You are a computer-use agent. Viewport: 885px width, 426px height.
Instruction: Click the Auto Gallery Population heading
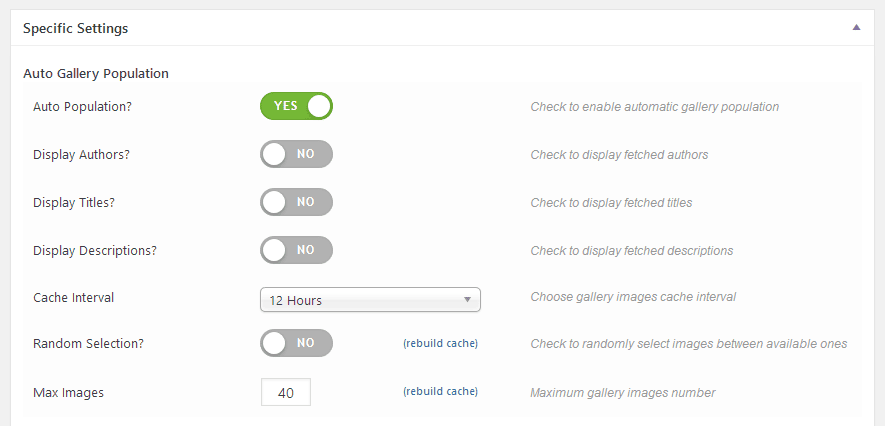96,73
